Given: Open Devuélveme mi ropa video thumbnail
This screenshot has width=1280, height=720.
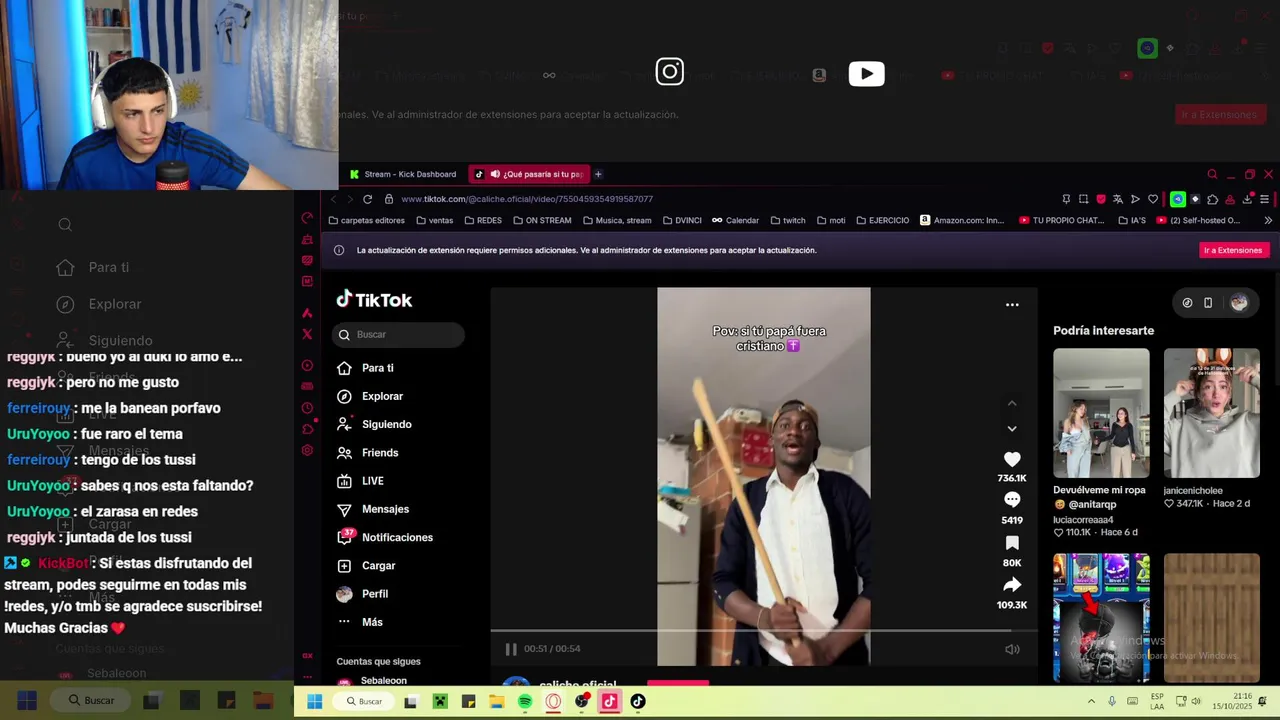Looking at the screenshot, I should (x=1101, y=413).
